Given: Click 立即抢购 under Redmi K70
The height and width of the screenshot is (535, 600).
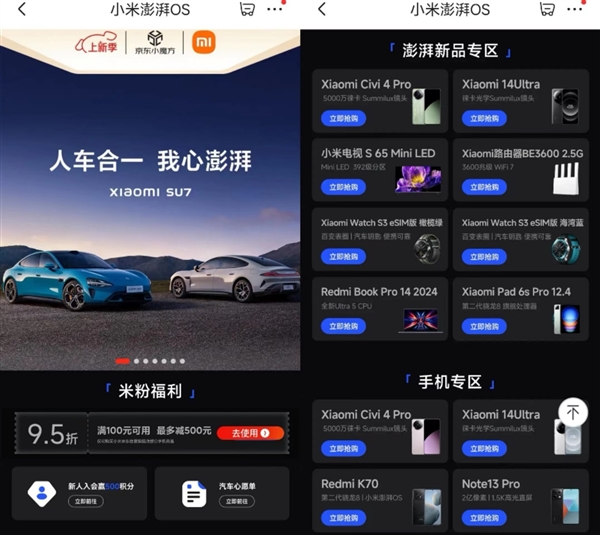Looking at the screenshot, I should 343,518.
